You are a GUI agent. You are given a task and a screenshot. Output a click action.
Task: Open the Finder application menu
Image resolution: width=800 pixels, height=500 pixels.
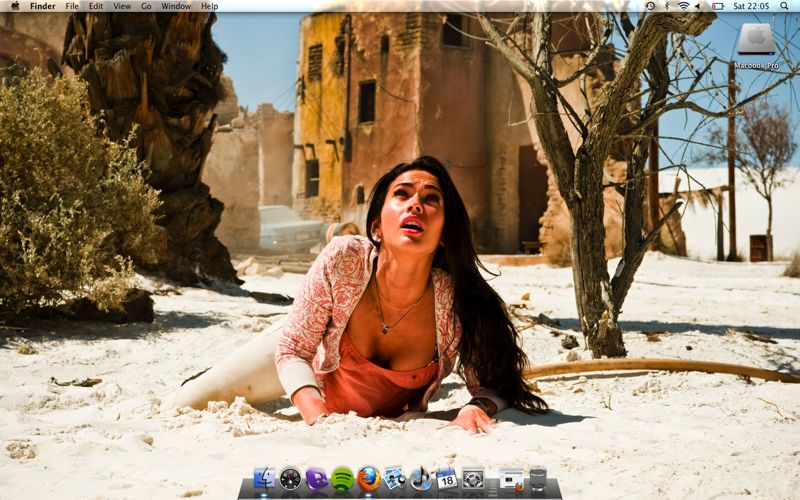tap(43, 6)
